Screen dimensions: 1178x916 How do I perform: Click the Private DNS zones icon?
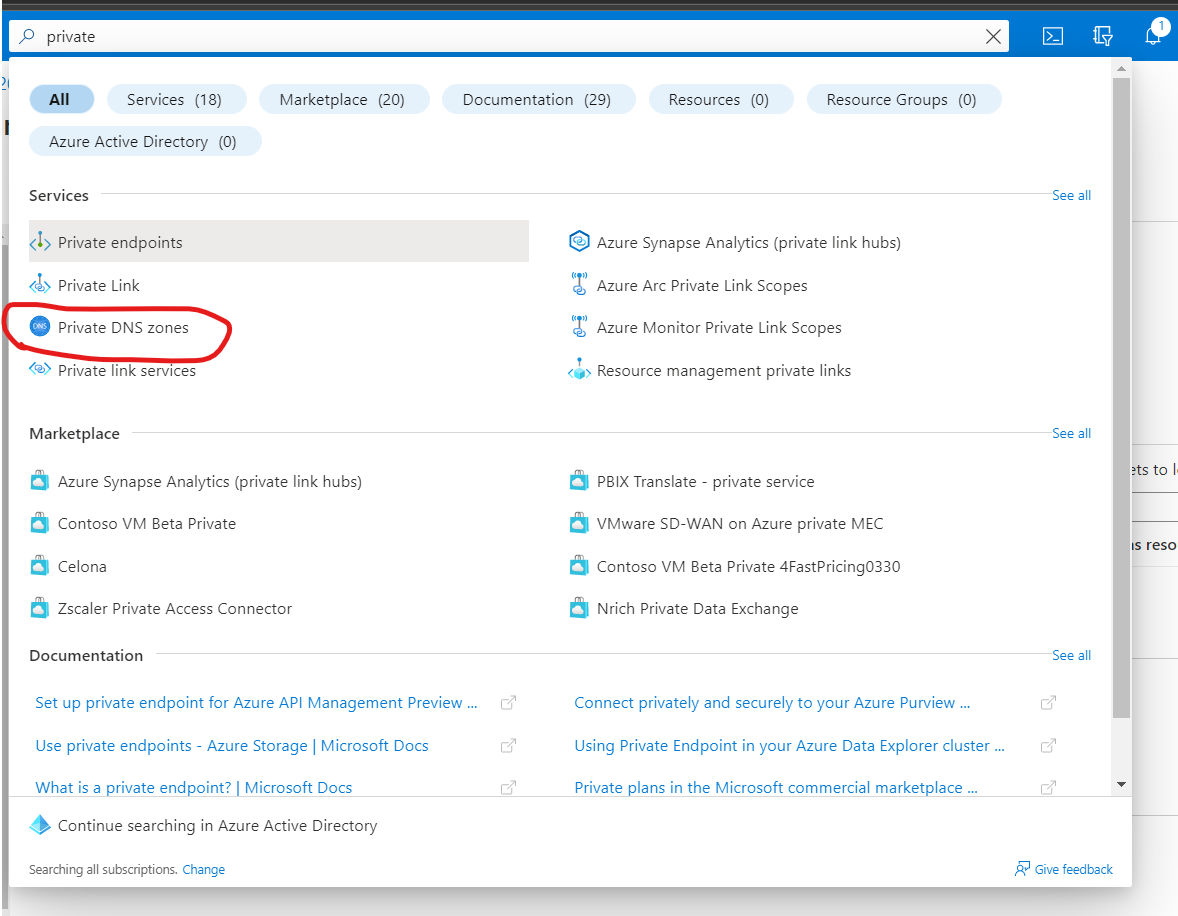[x=40, y=327]
